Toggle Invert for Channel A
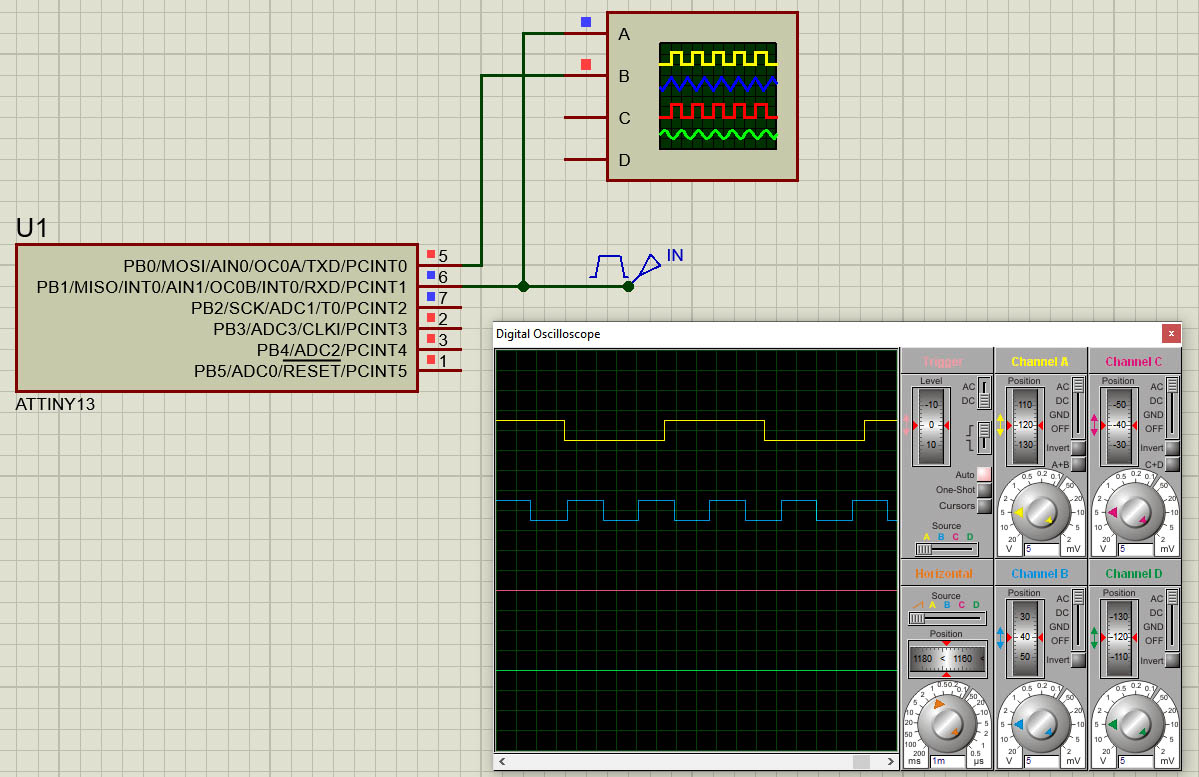Image resolution: width=1199 pixels, height=777 pixels. [1078, 448]
